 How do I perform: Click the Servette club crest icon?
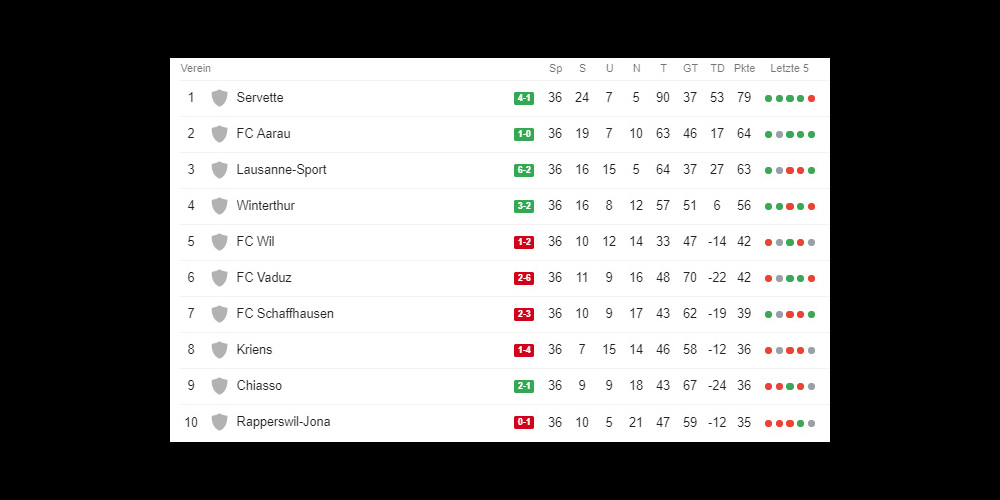tap(219, 98)
